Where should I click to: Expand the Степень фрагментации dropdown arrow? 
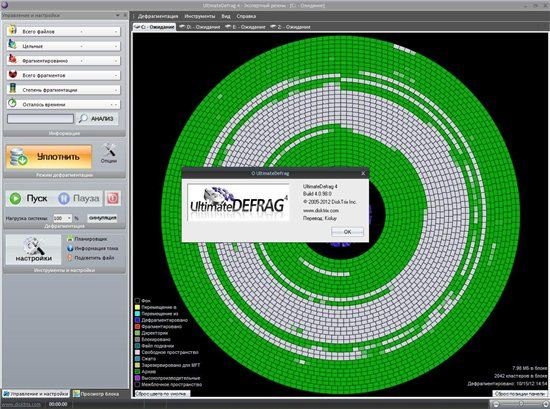tap(116, 90)
